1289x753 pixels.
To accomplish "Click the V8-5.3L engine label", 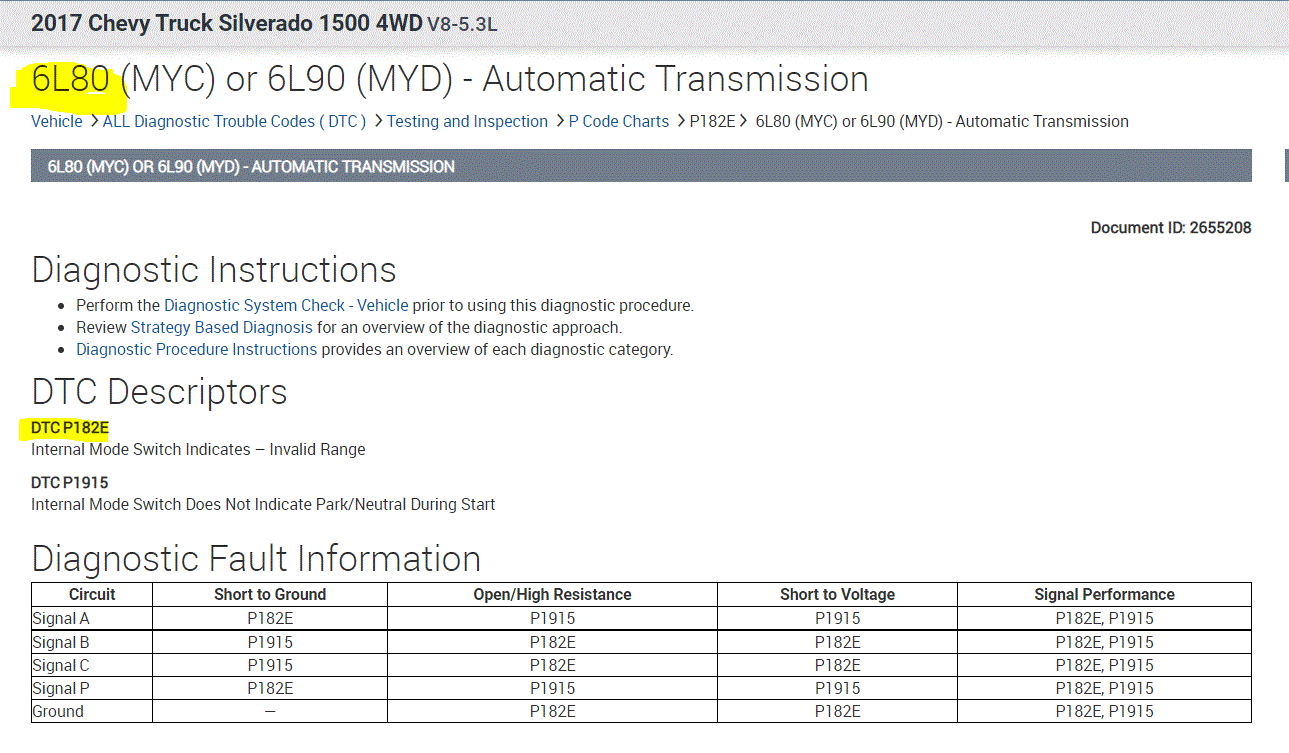I will click(462, 24).
